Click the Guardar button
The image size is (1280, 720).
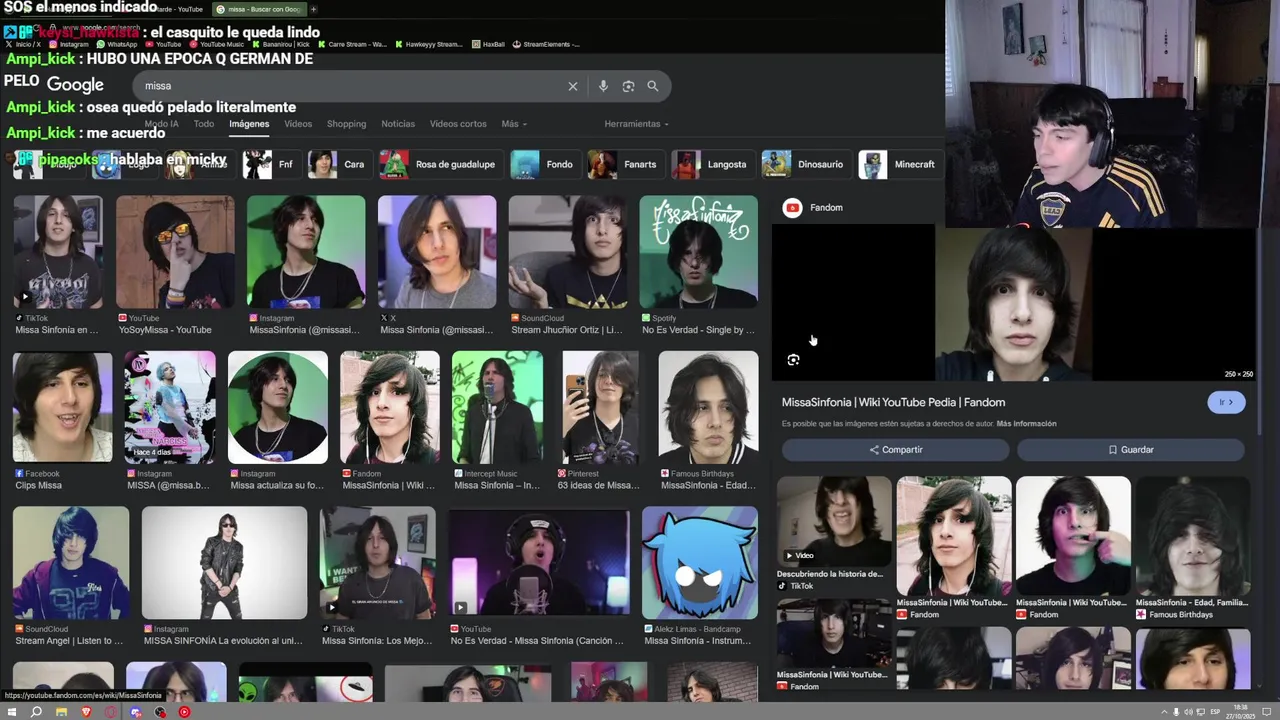(1131, 450)
